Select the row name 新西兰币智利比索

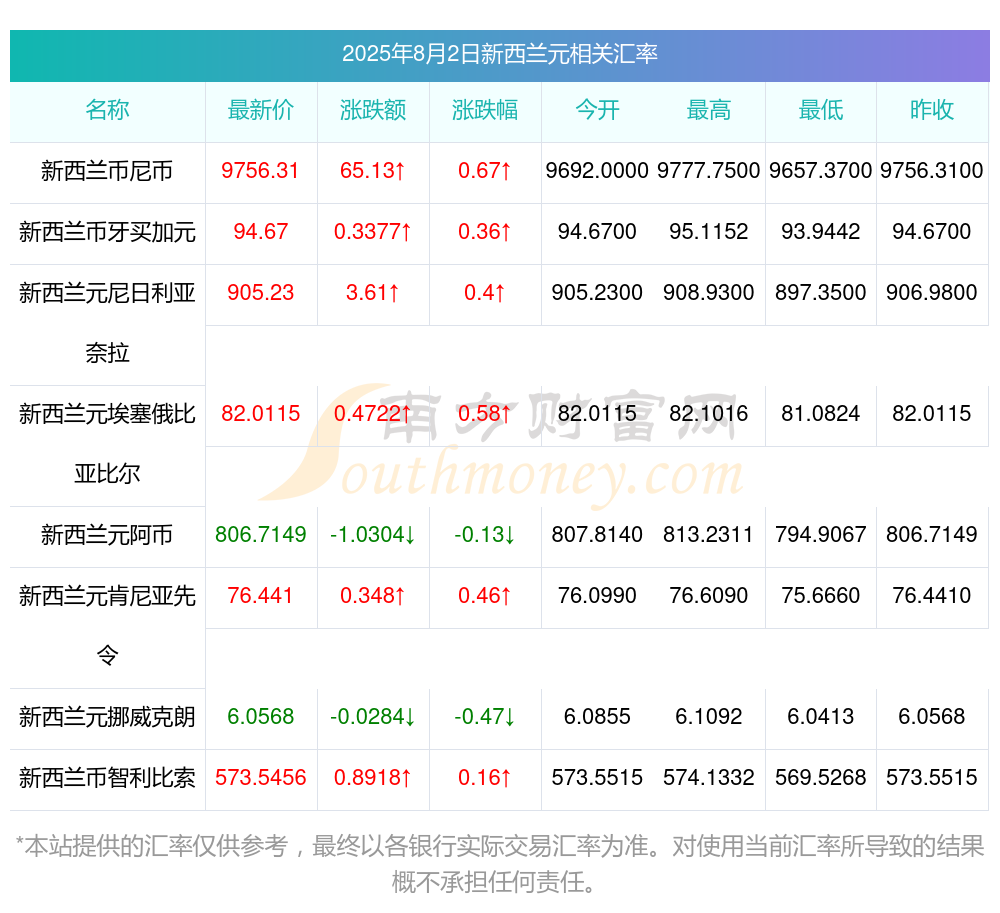click(107, 778)
